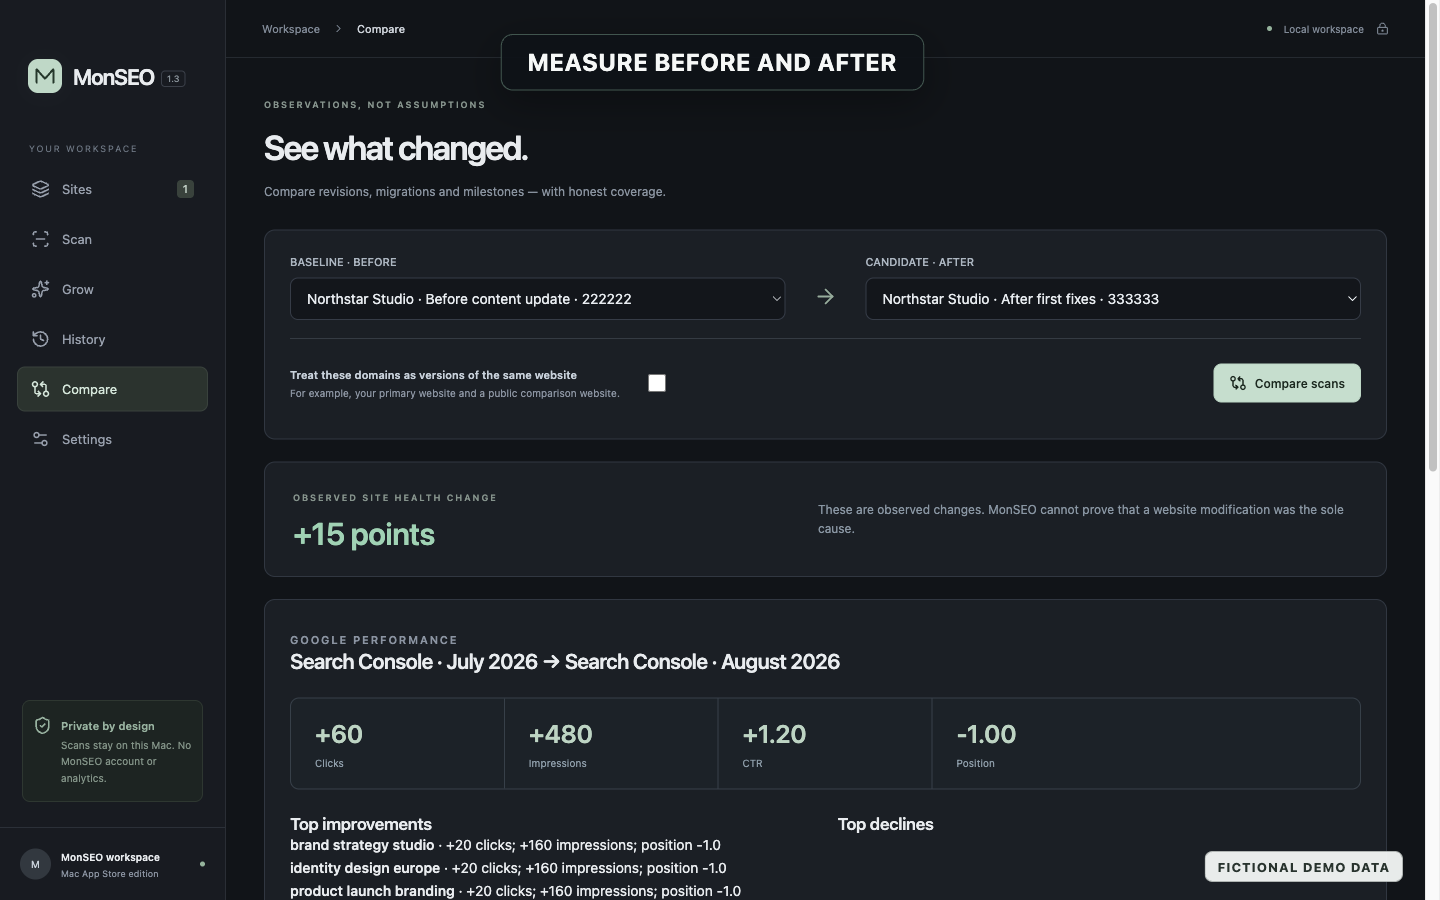Click the History clock icon in sidebar

pyautogui.click(x=40, y=339)
